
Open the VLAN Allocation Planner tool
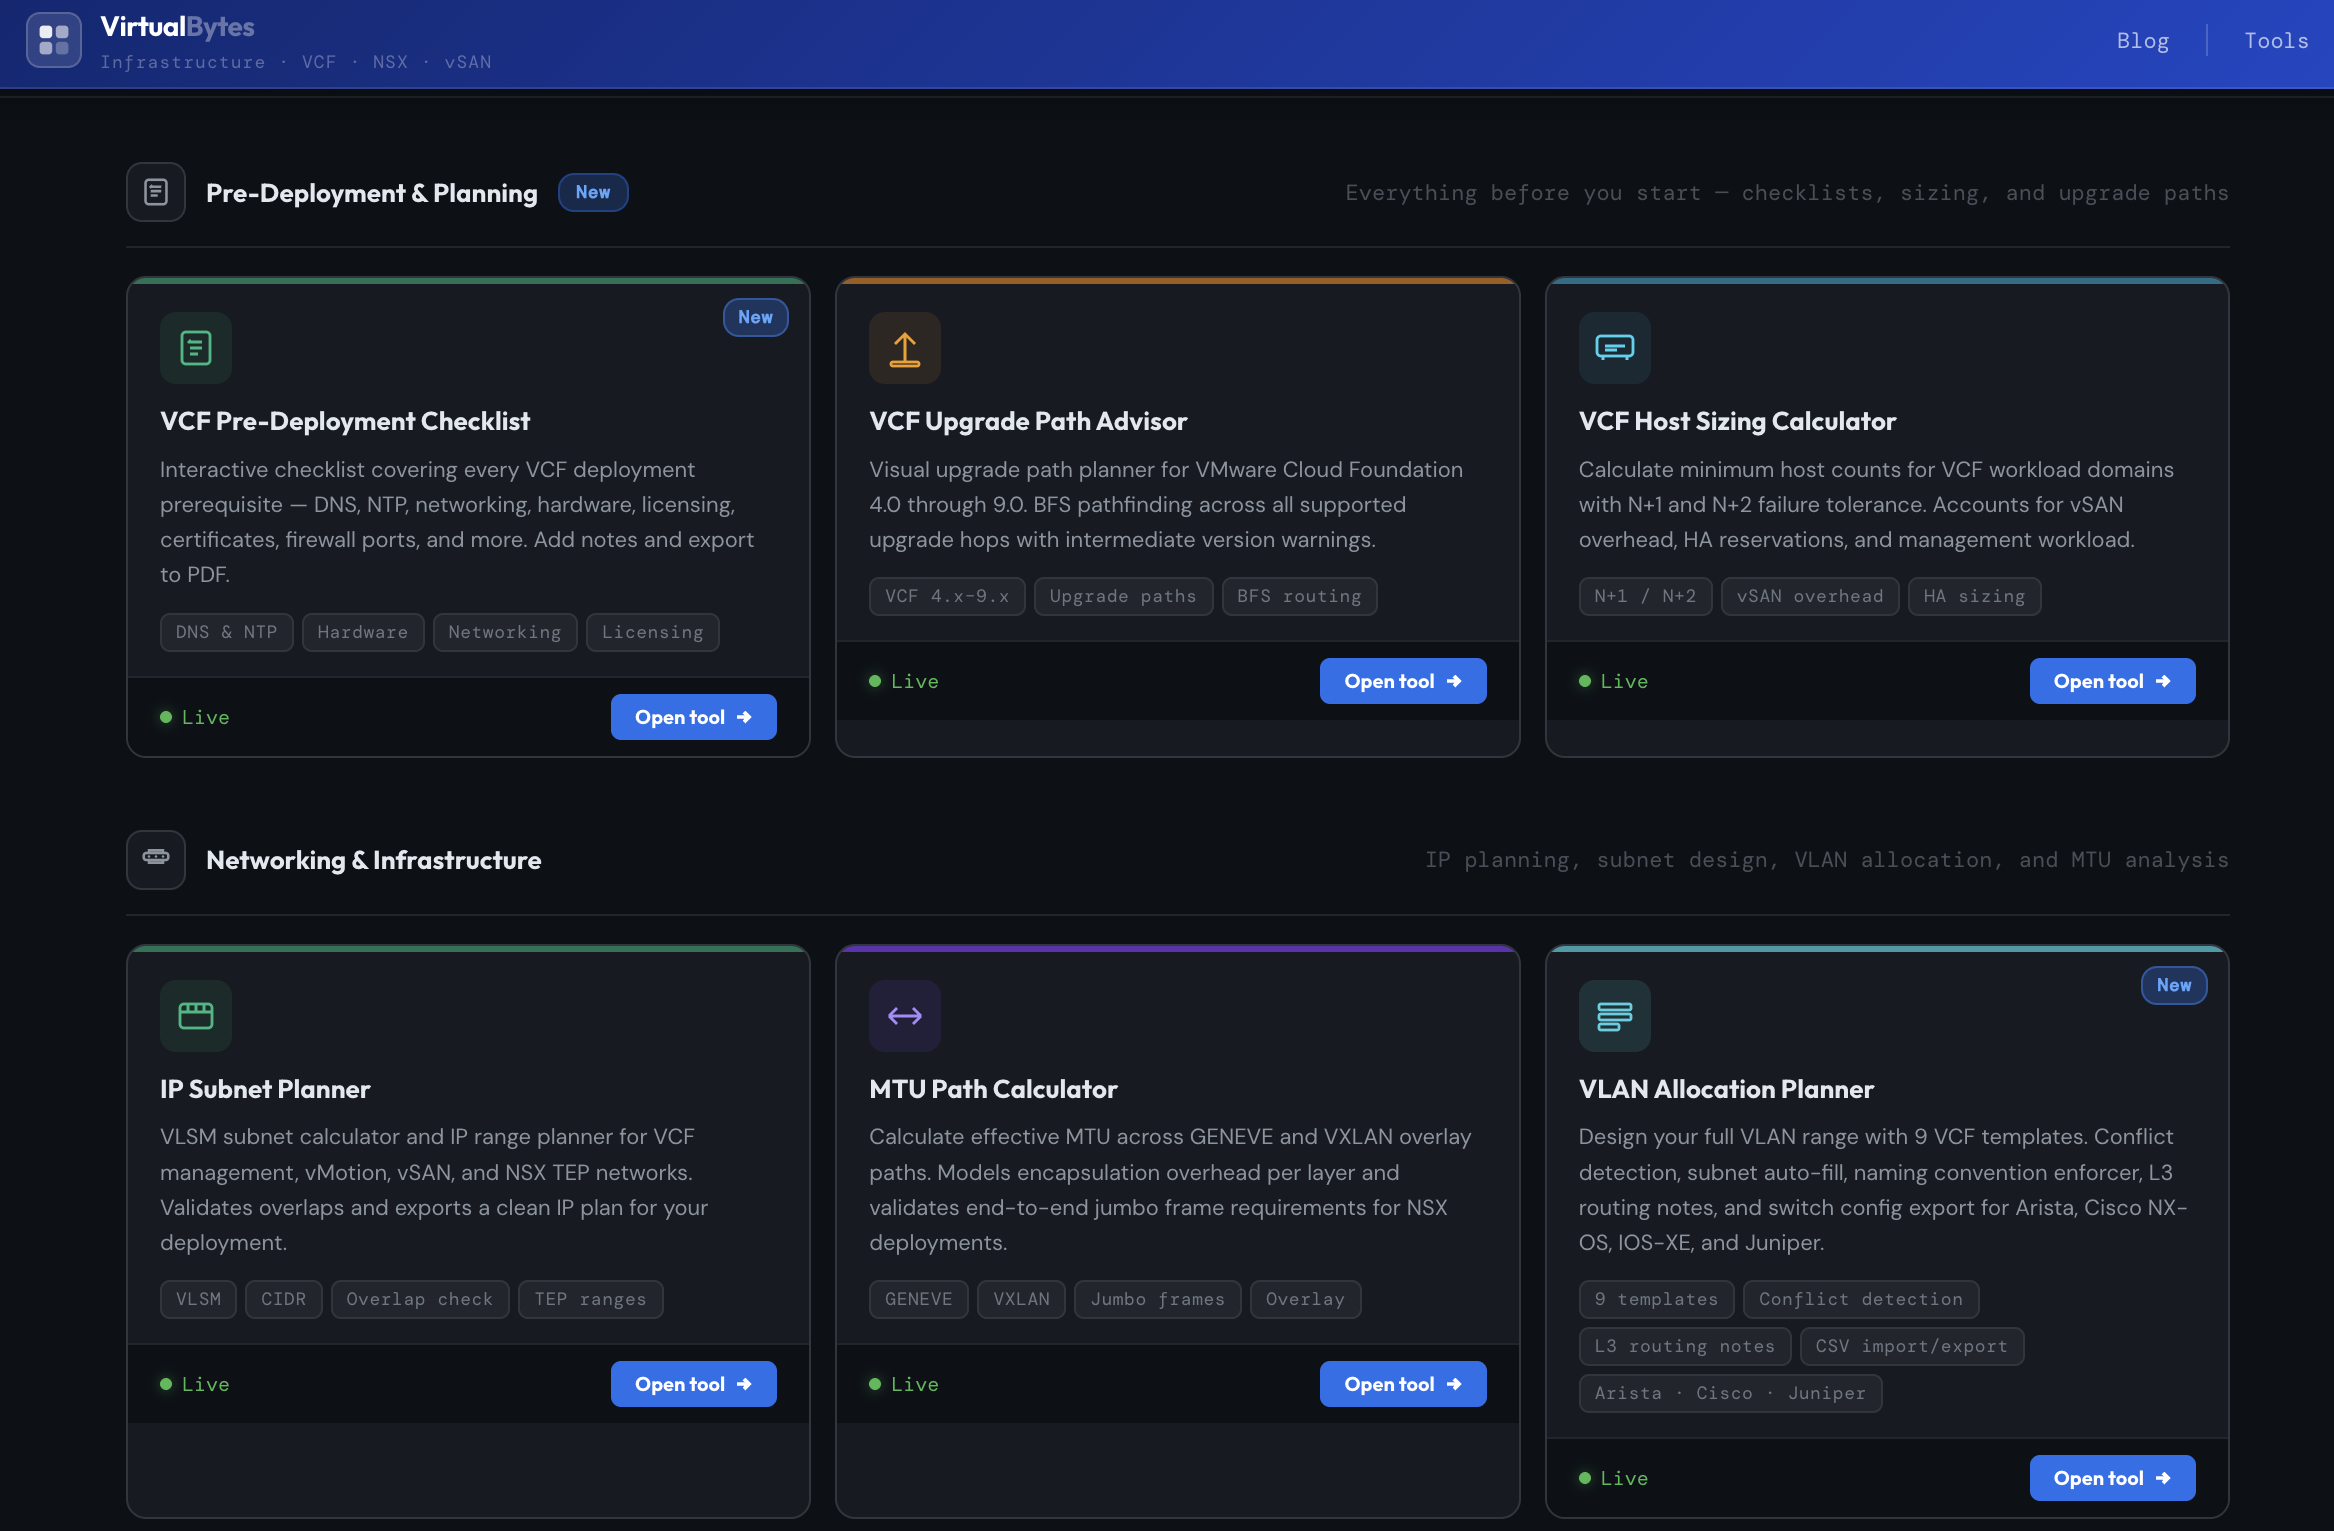click(2111, 1478)
